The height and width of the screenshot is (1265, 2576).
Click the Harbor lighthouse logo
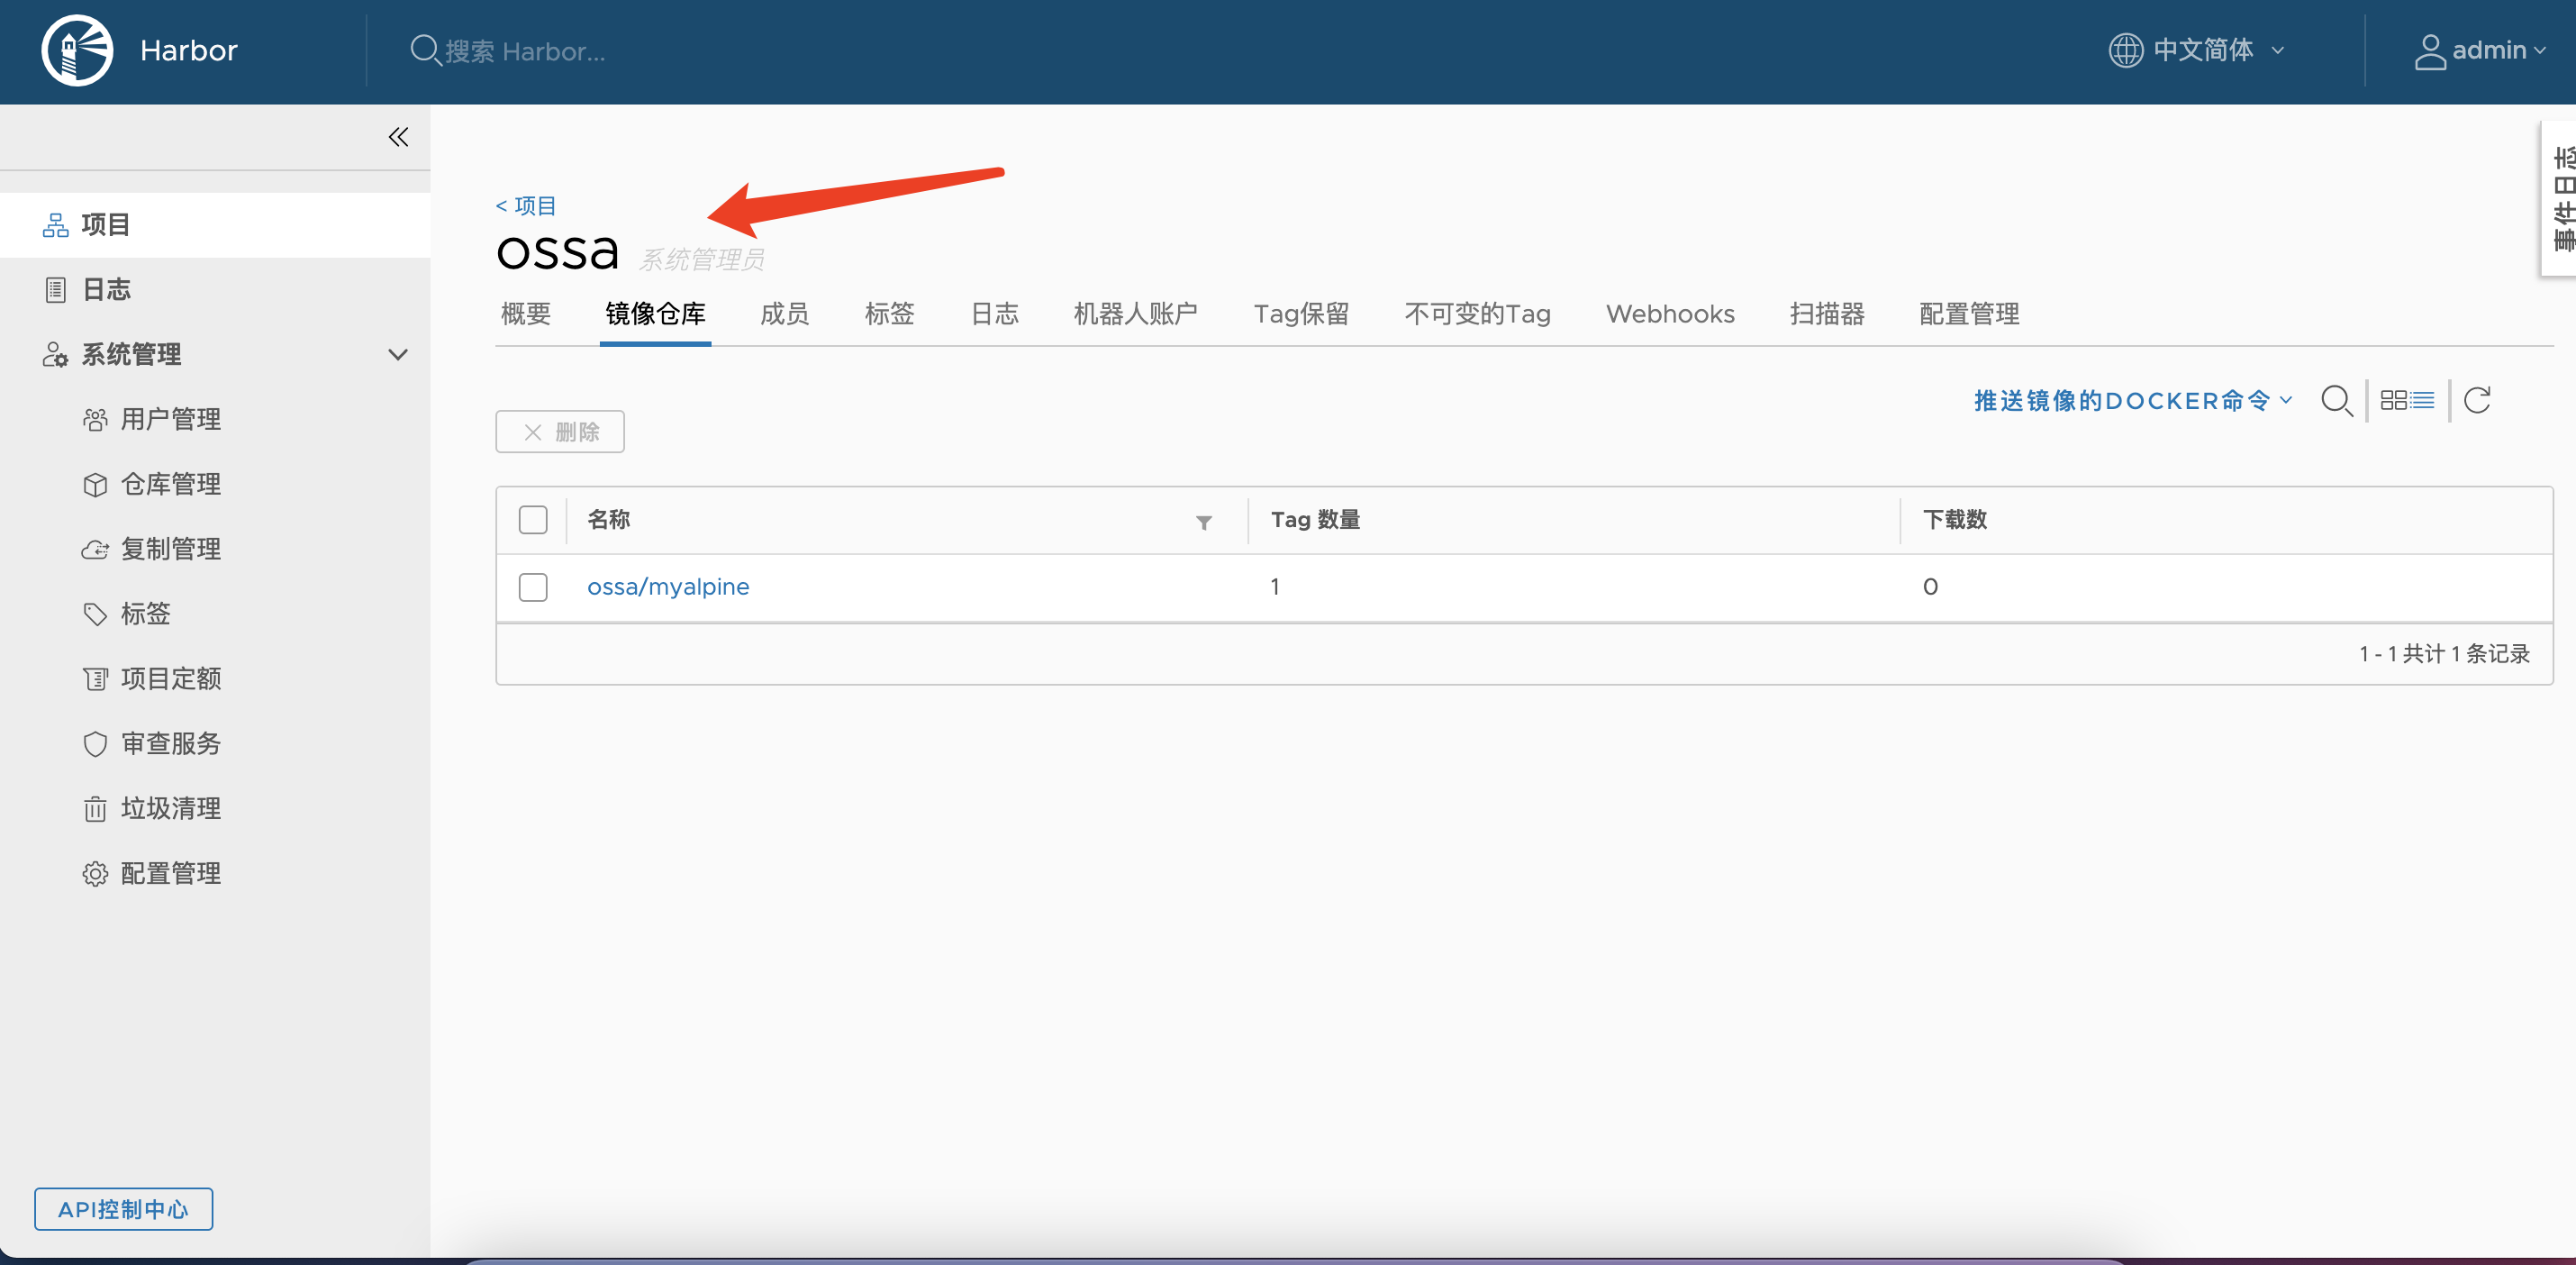coord(77,50)
